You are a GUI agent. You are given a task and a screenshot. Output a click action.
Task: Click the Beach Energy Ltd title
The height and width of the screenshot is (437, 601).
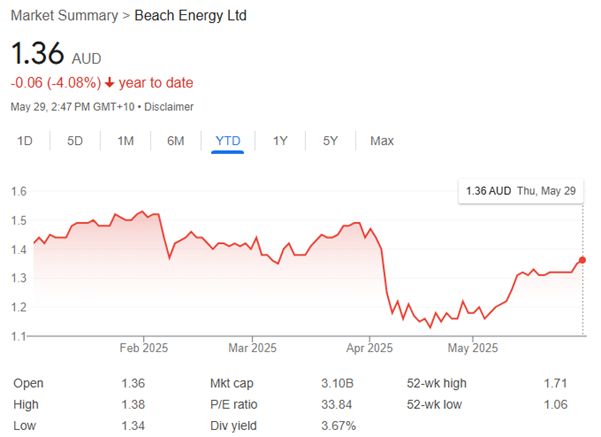[x=190, y=16]
